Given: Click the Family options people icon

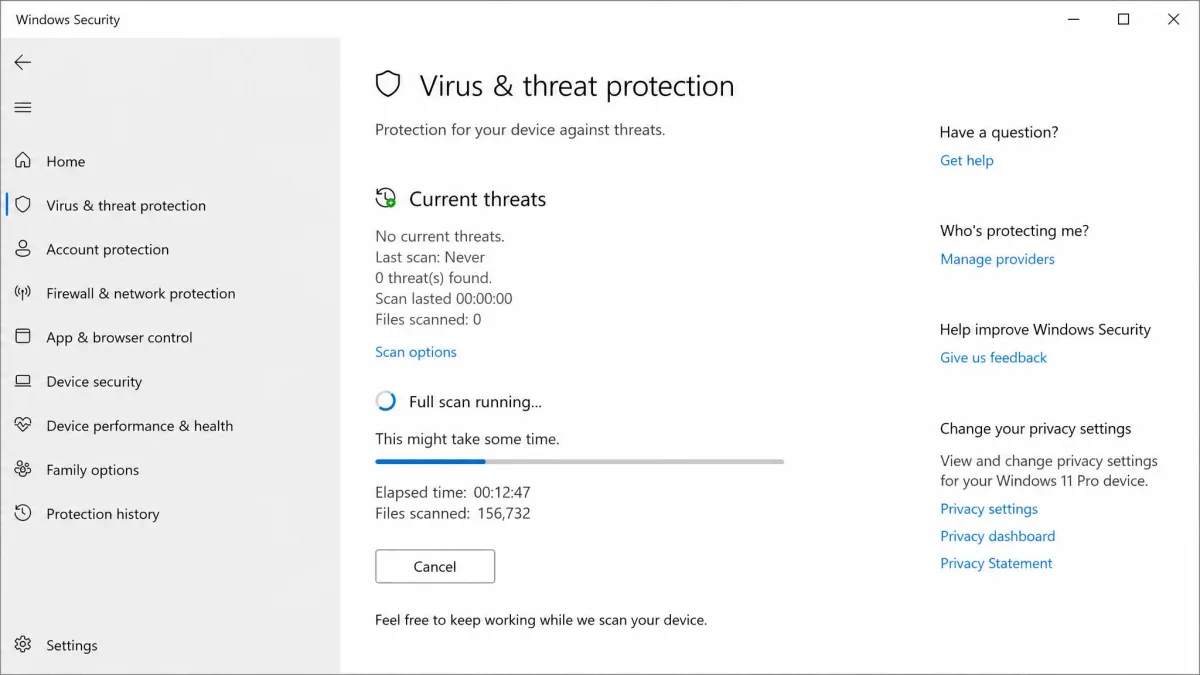Looking at the screenshot, I should point(23,469).
